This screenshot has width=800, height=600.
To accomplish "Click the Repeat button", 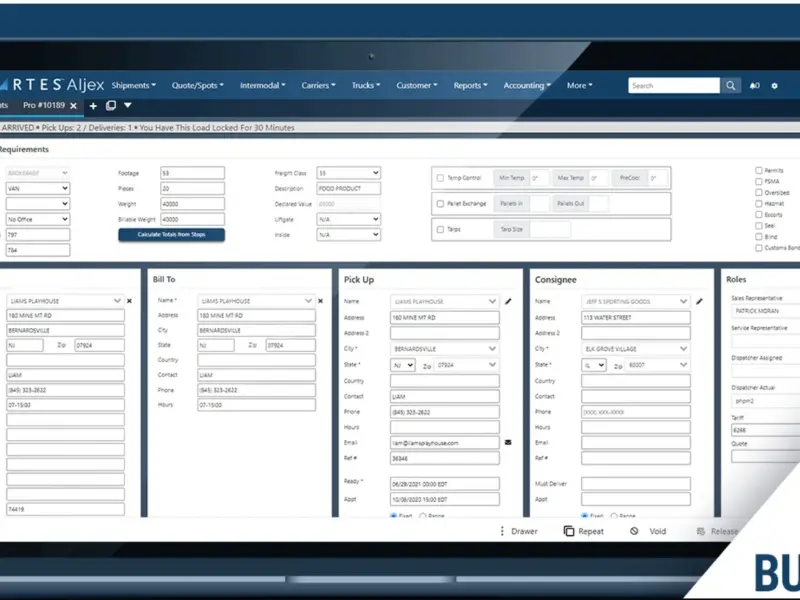I will [x=584, y=531].
